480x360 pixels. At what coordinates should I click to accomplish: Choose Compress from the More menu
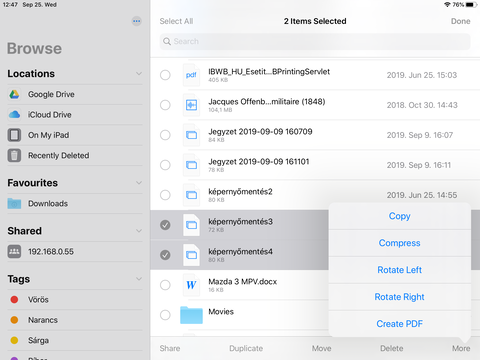400,243
